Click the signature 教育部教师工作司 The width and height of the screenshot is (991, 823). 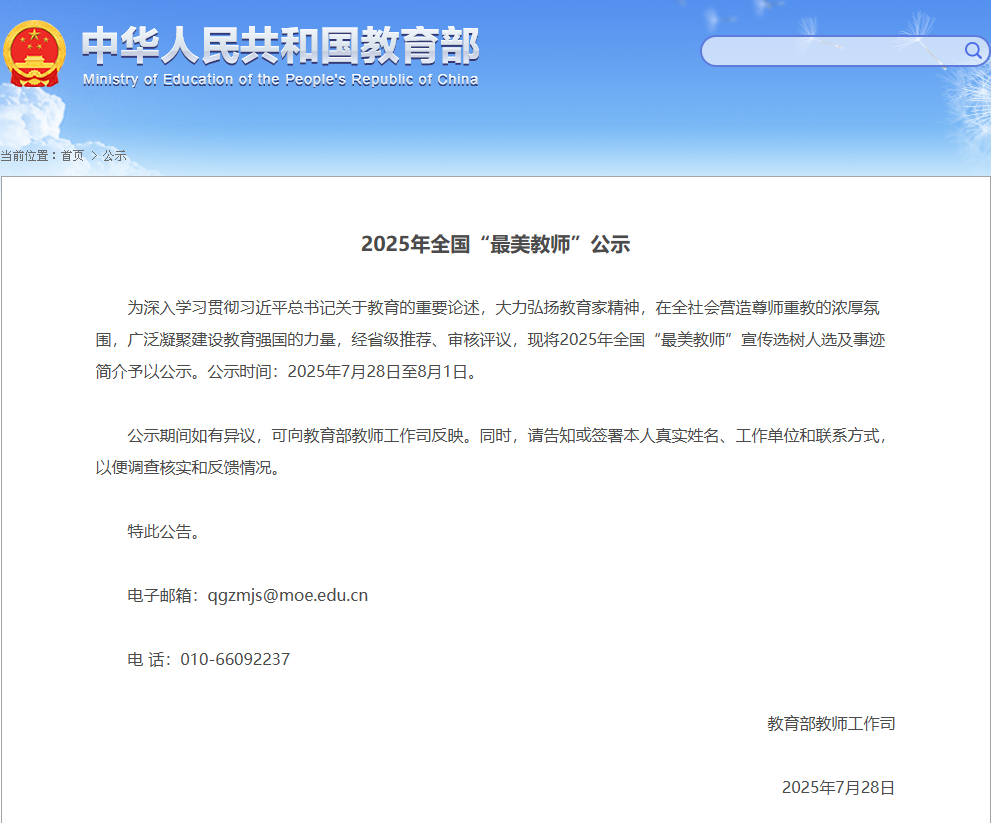[x=831, y=724]
